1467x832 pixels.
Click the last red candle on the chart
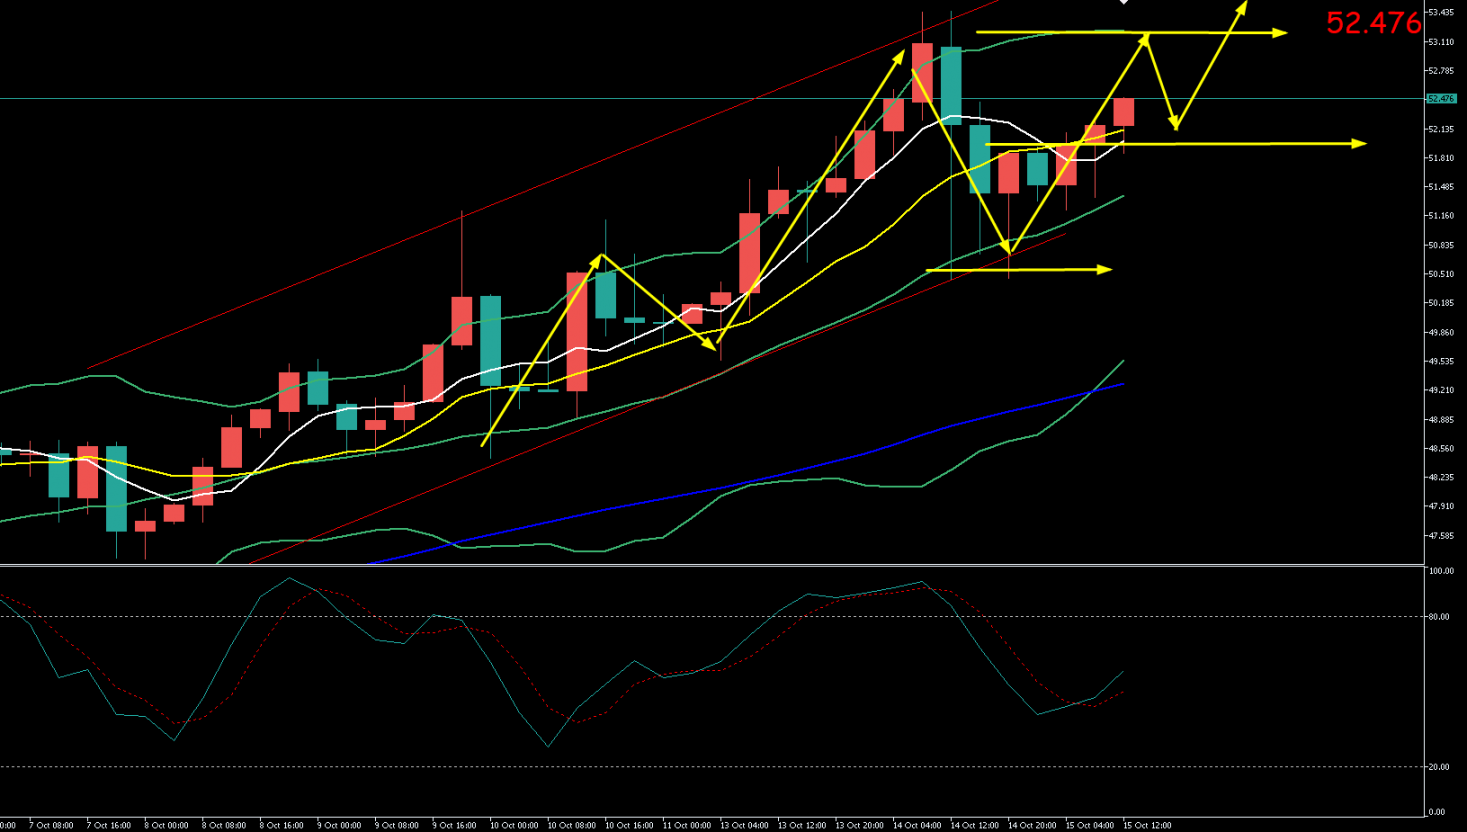1124,112
